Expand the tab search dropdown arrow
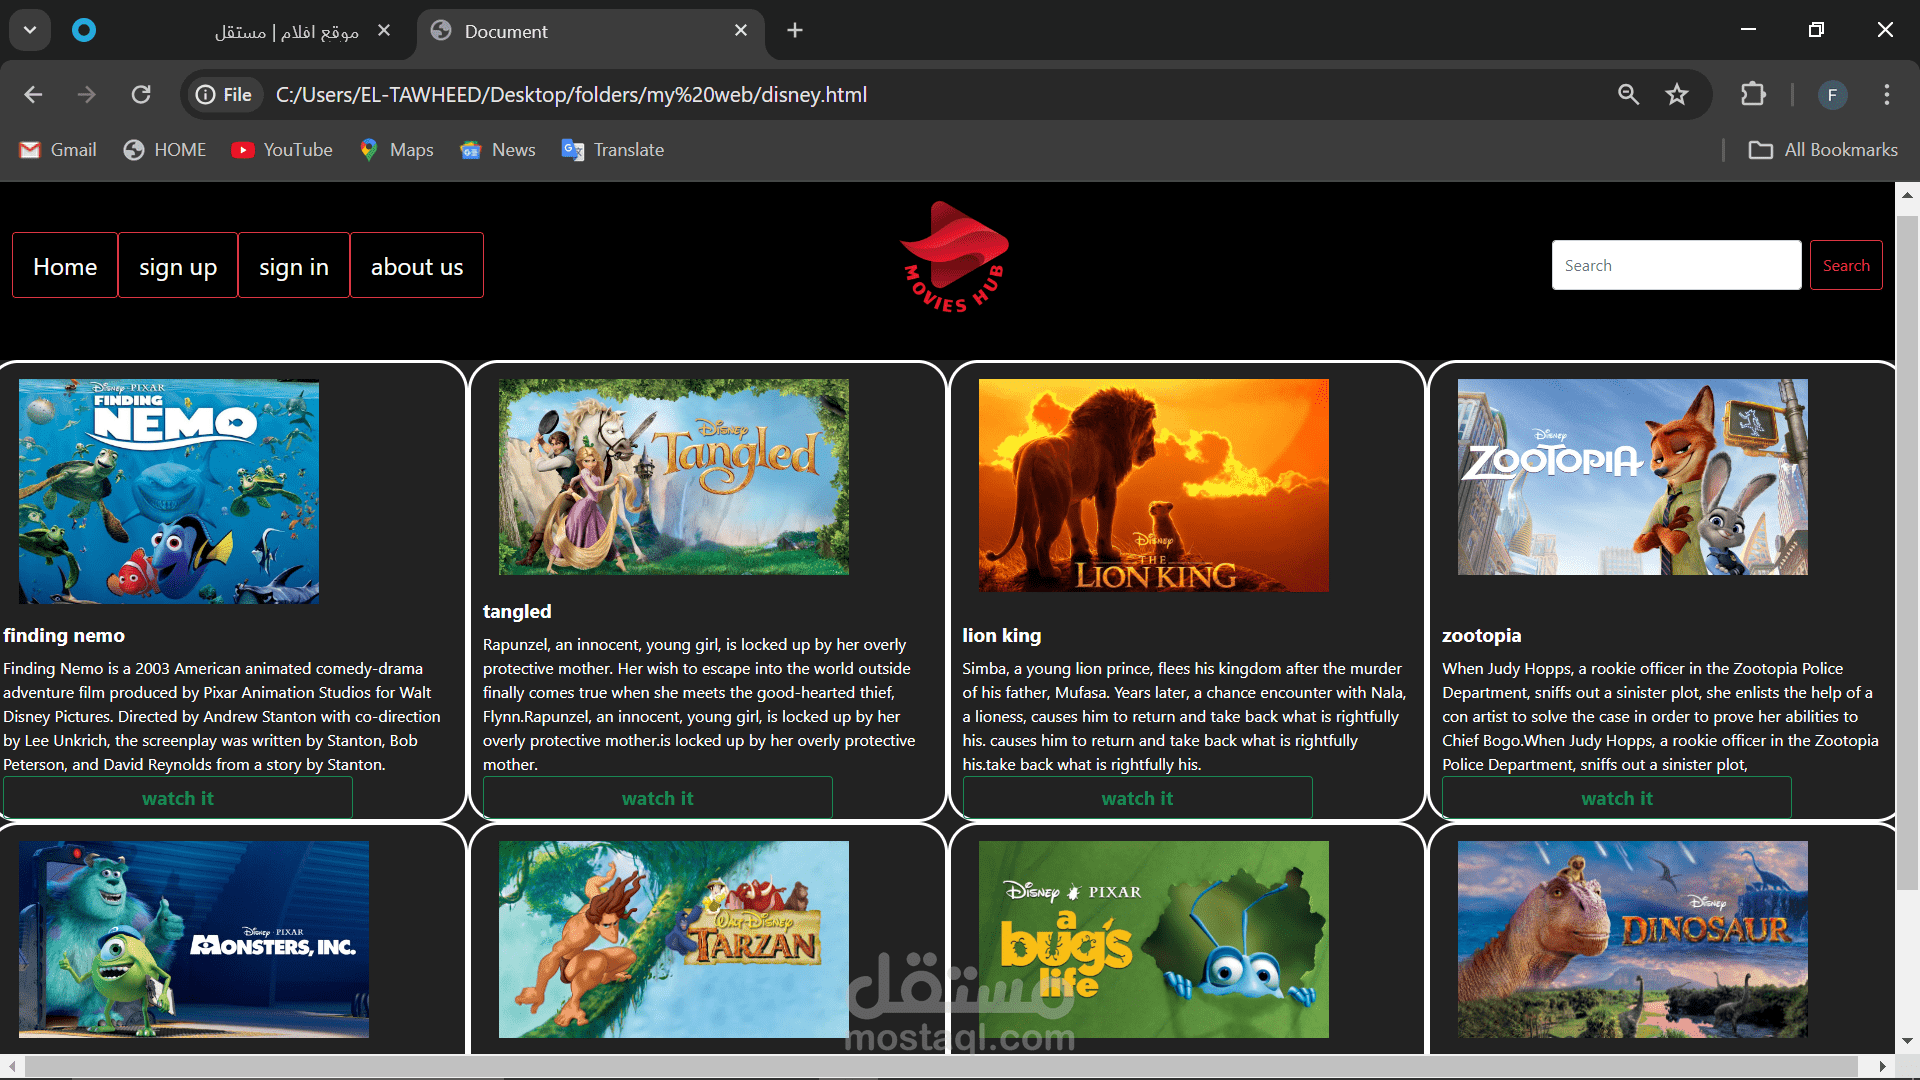1920x1080 pixels. [x=30, y=30]
